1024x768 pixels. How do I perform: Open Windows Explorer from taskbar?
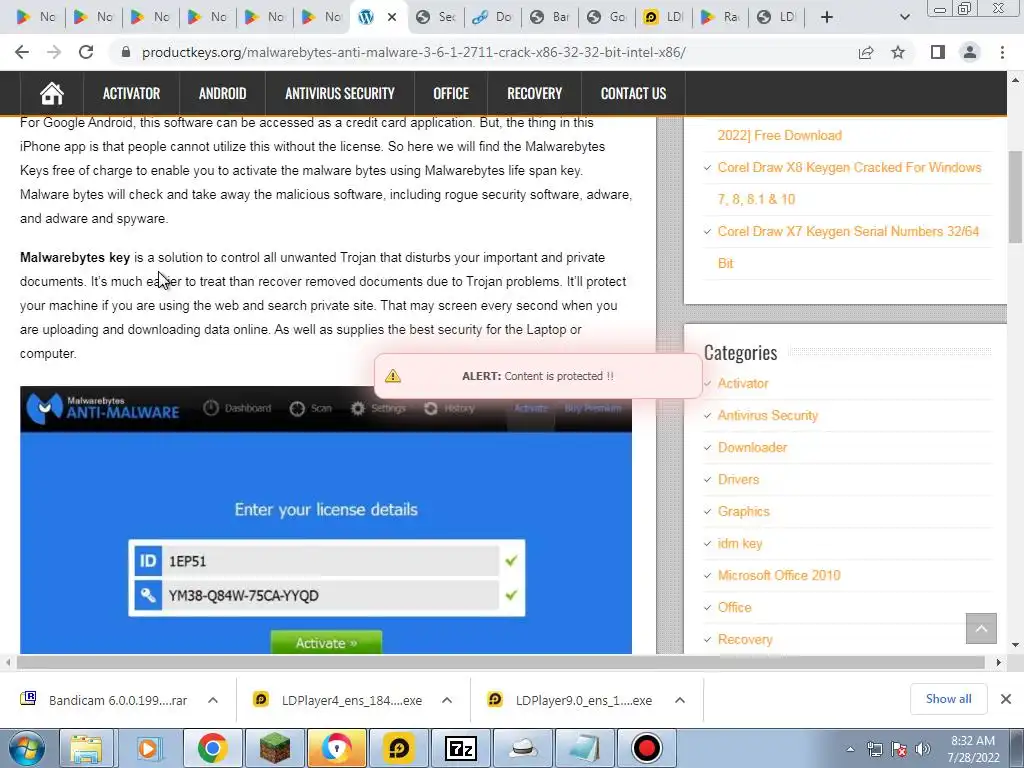[x=86, y=748]
